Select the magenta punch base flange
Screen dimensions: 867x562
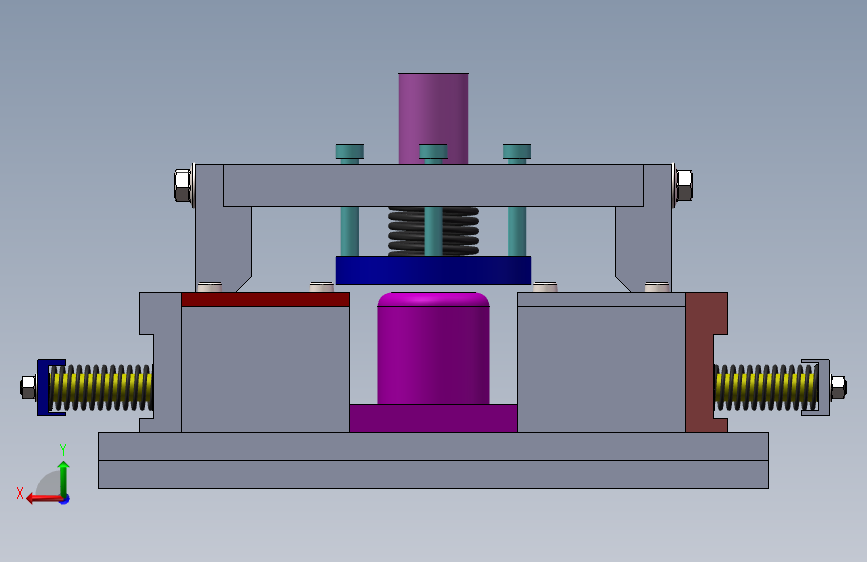tap(434, 418)
